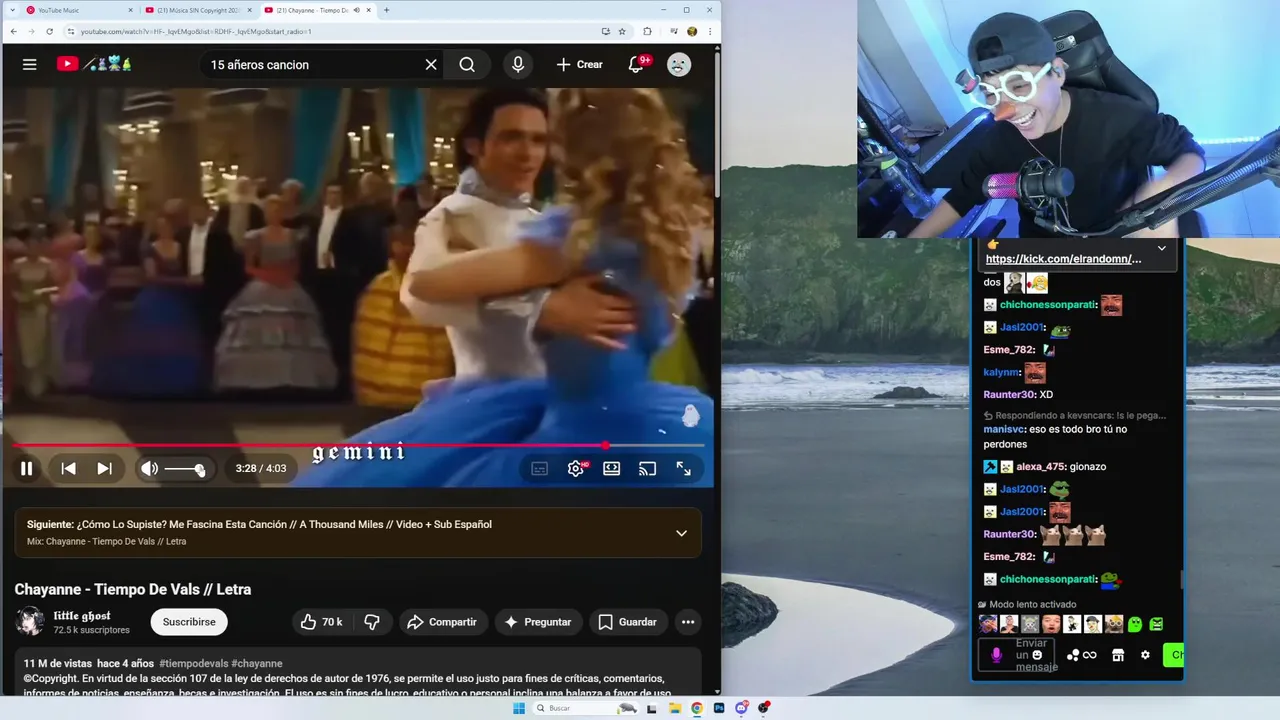
Task: Open chat settings gear
Action: click(x=1145, y=655)
